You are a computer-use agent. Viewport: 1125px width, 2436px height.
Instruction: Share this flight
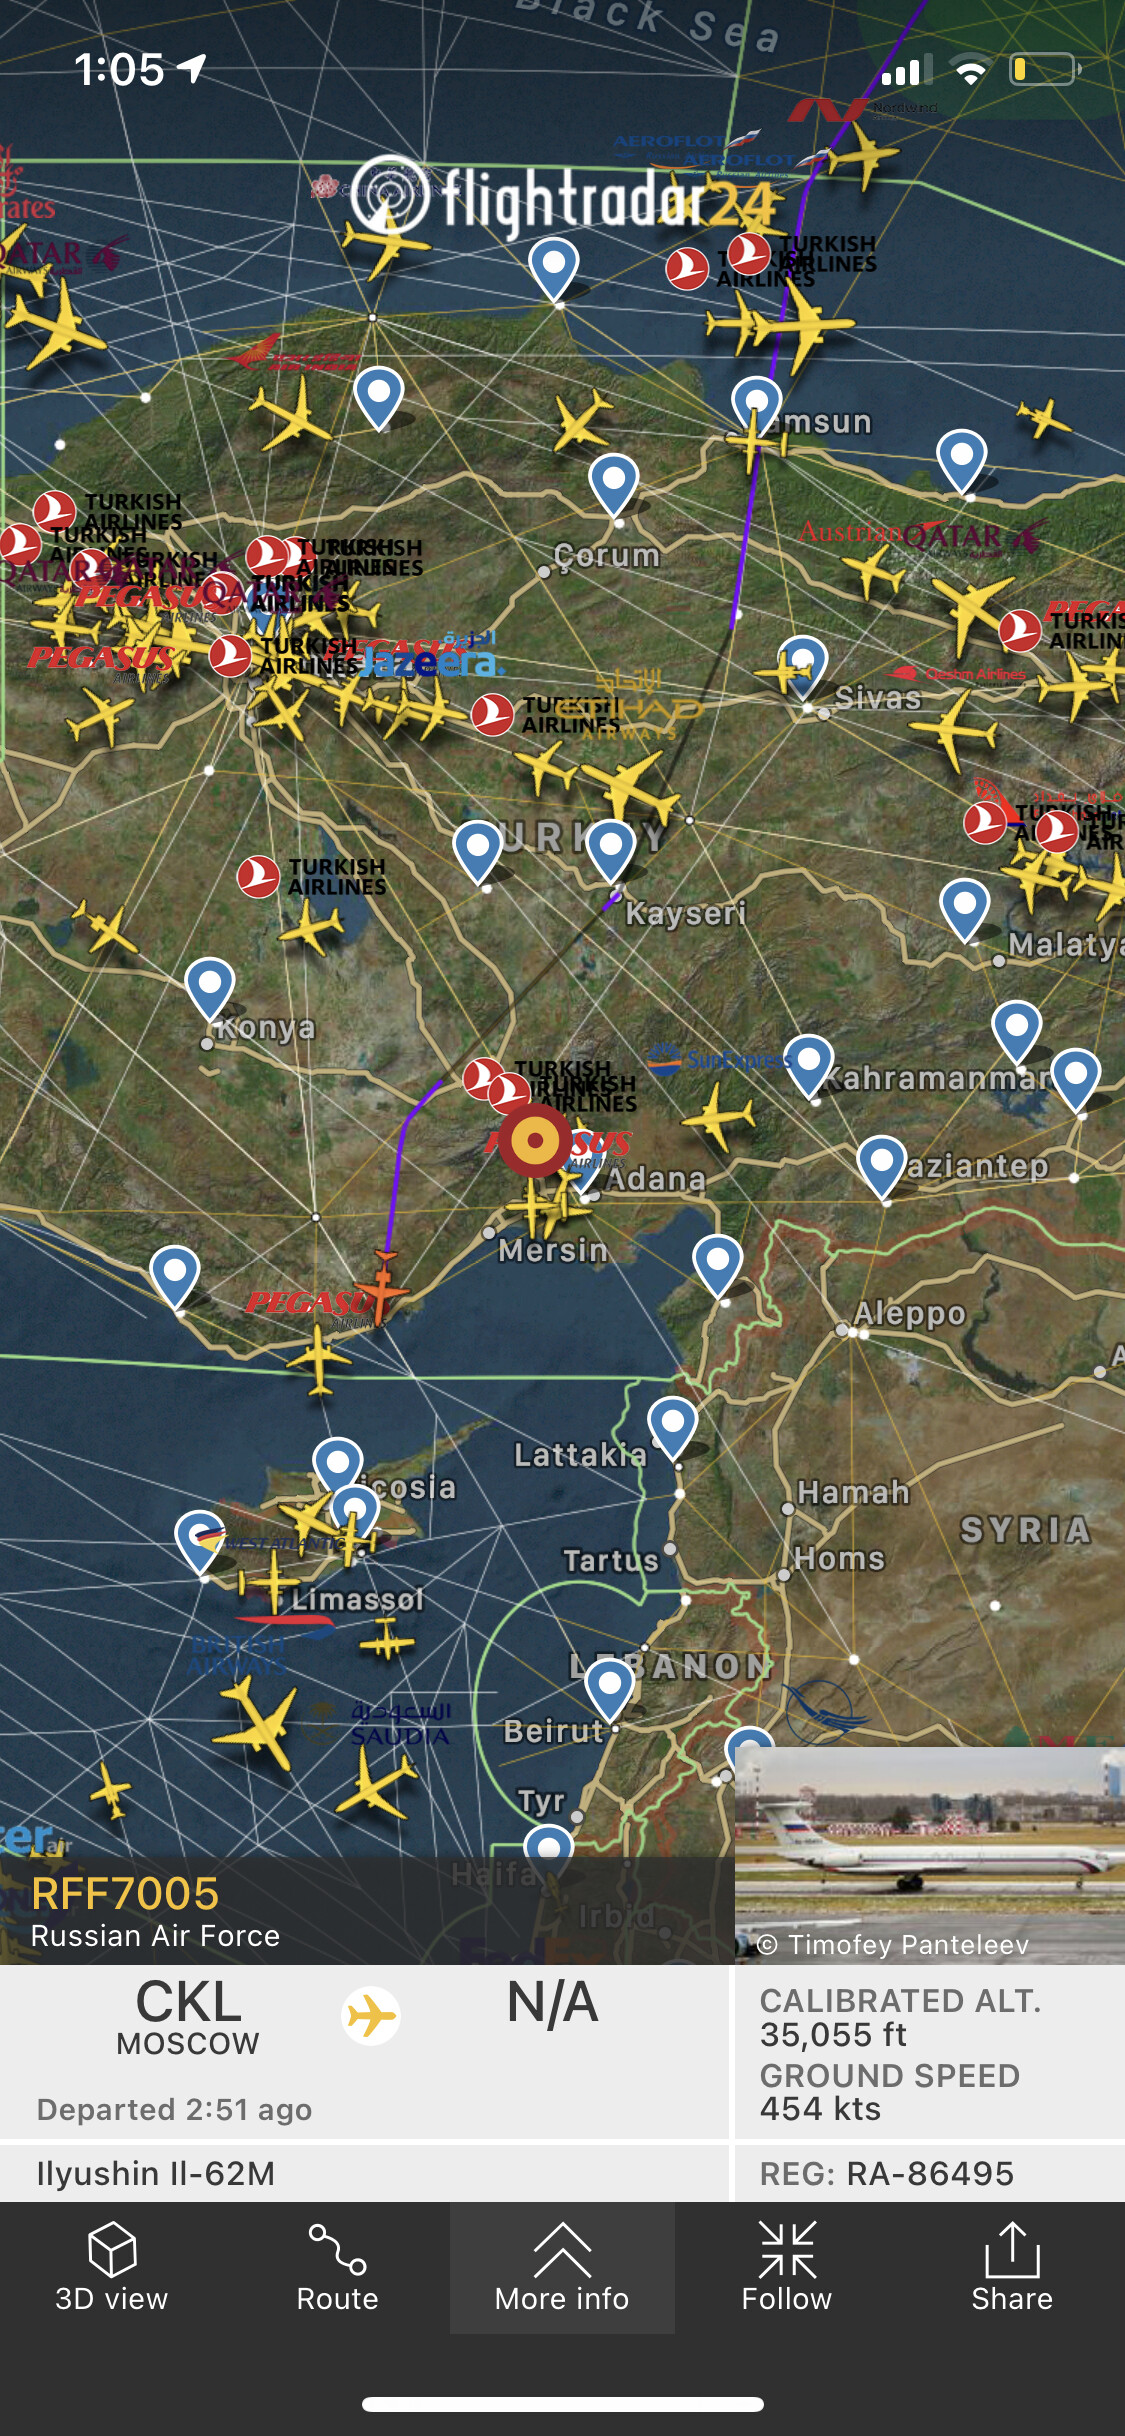tap(1012, 2267)
